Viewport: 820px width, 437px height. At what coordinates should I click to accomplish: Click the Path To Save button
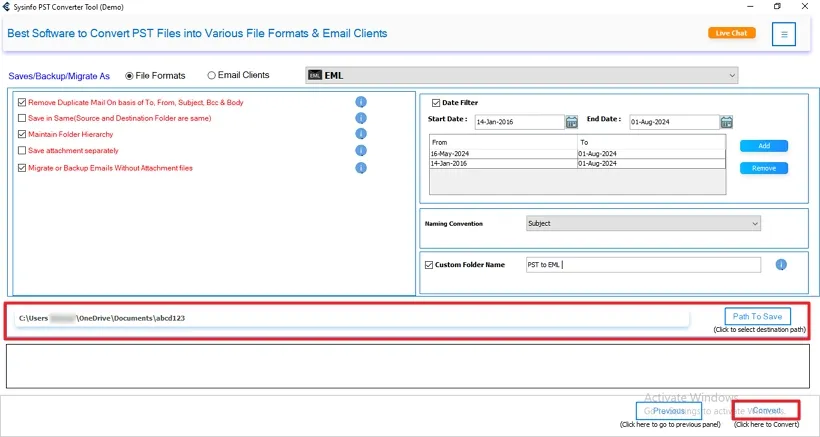(757, 316)
